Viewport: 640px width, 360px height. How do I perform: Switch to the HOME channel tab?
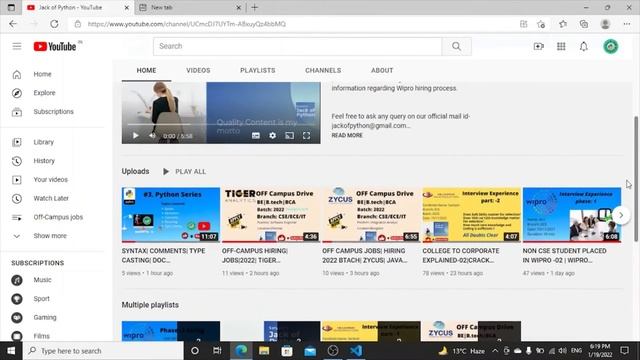coord(146,71)
